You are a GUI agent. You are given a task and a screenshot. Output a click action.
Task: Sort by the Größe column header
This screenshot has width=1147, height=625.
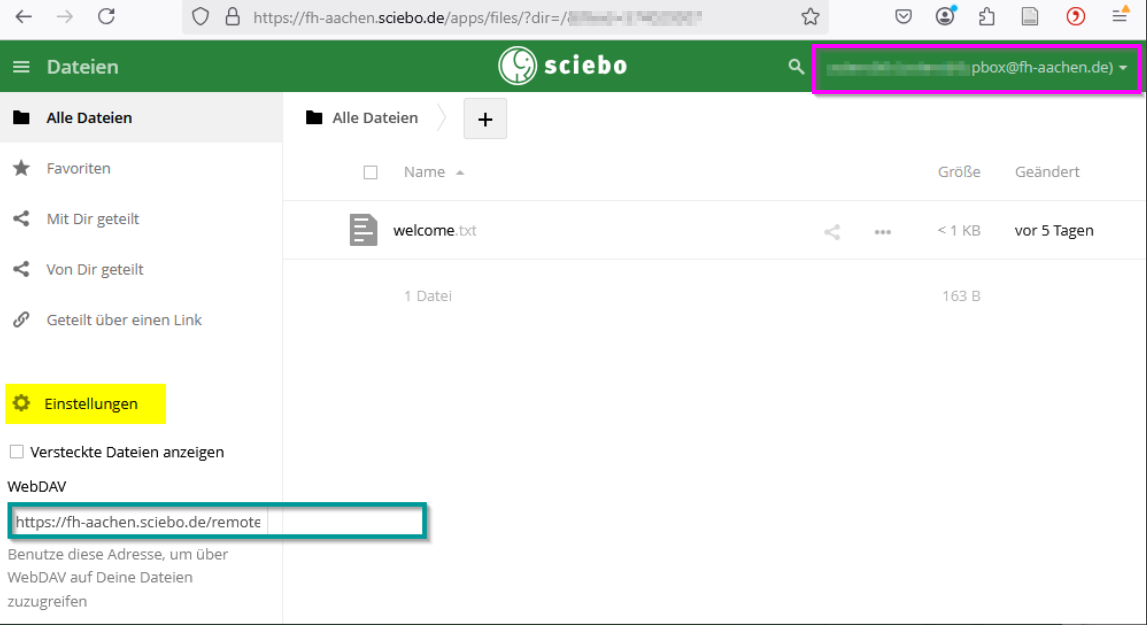click(959, 172)
